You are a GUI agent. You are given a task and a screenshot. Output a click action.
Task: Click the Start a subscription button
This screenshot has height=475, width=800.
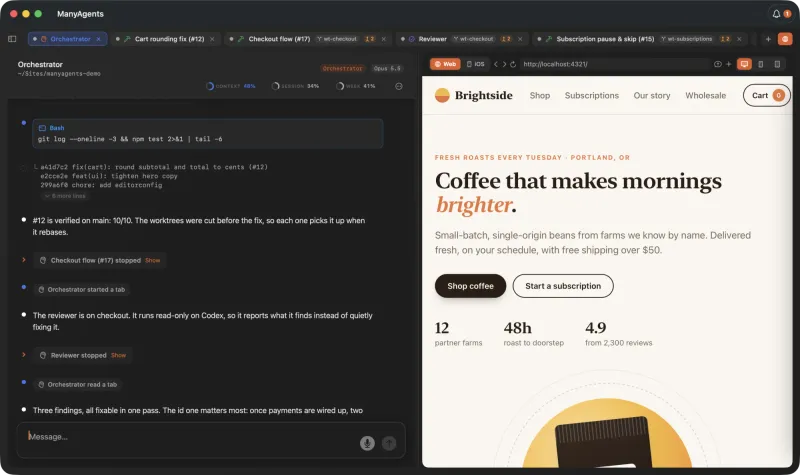(563, 286)
